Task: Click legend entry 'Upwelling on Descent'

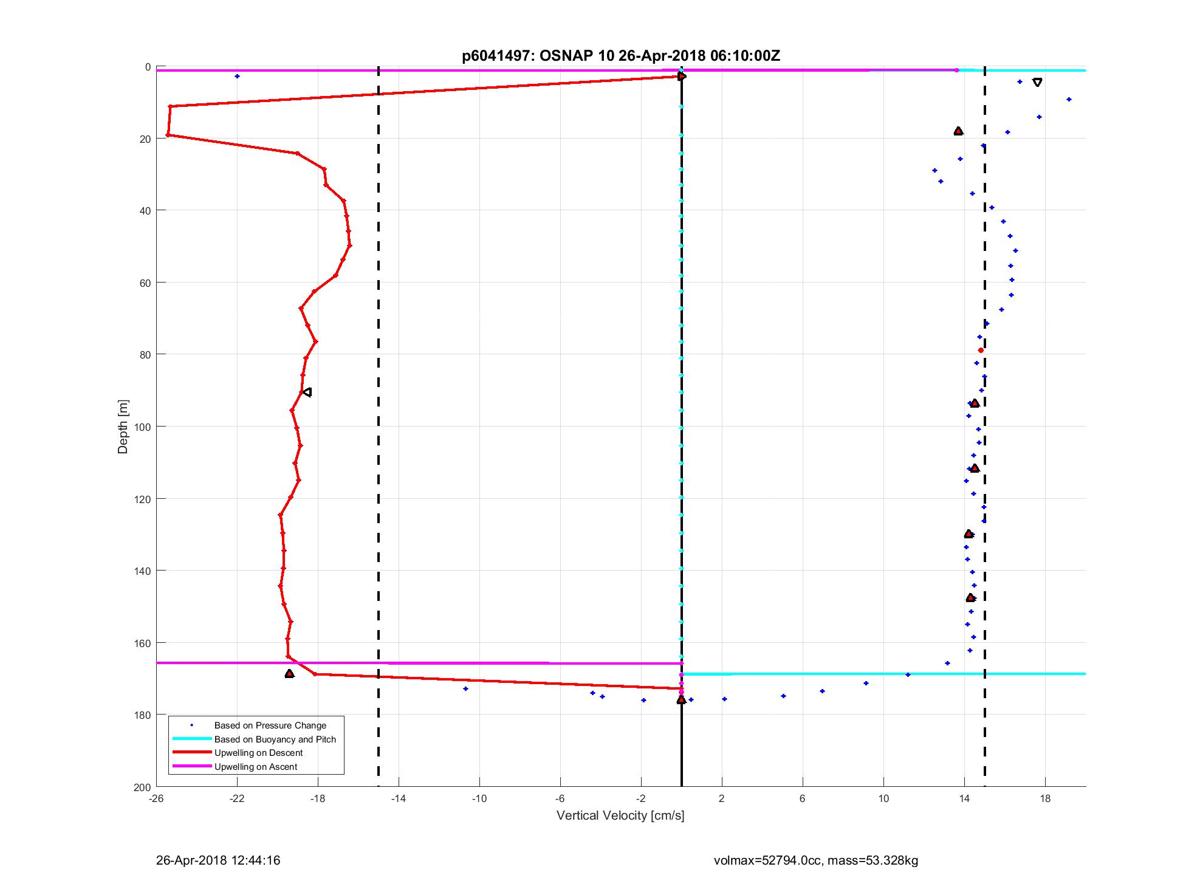Action: click(259, 753)
